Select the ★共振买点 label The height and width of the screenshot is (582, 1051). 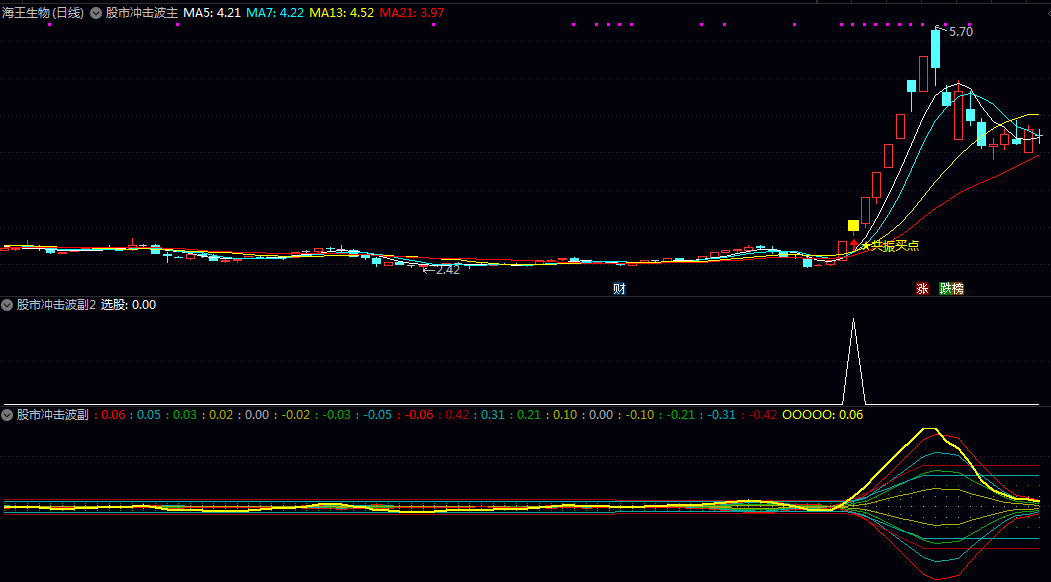(x=890, y=246)
